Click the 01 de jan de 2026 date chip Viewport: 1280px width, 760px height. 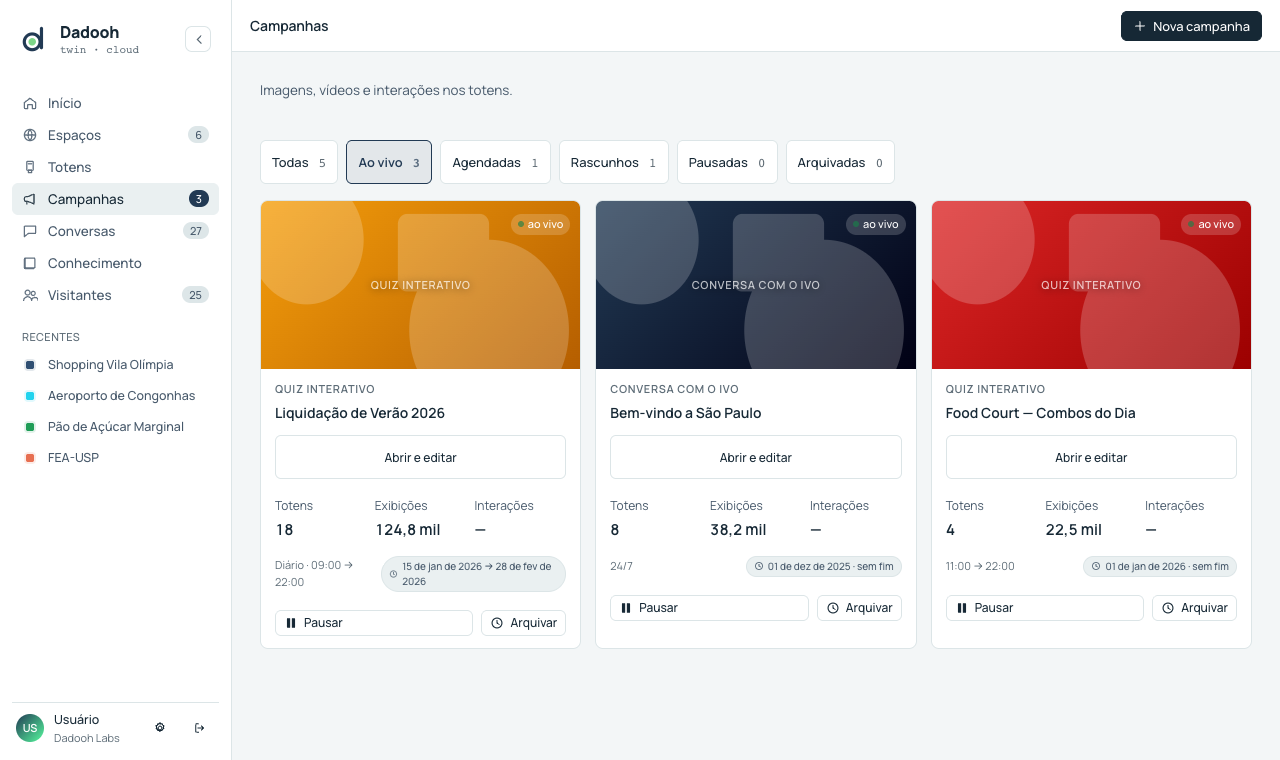pos(1160,567)
